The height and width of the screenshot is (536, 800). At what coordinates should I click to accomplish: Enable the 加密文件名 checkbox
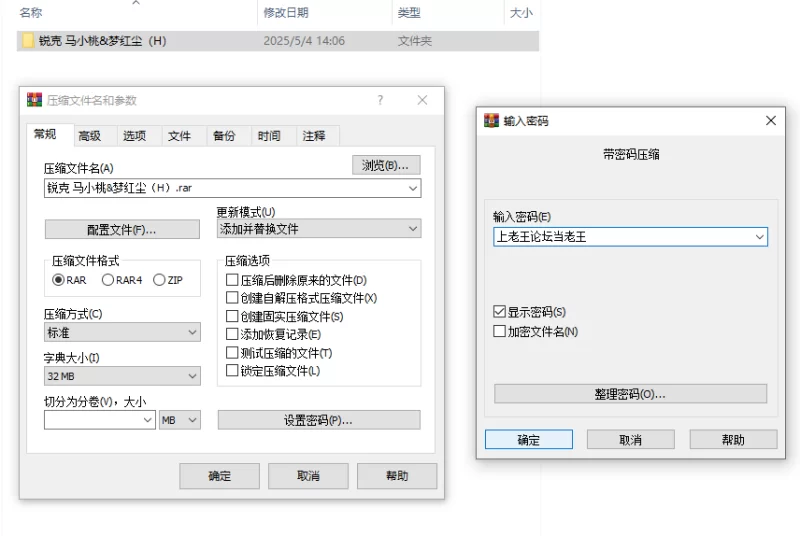pos(500,331)
